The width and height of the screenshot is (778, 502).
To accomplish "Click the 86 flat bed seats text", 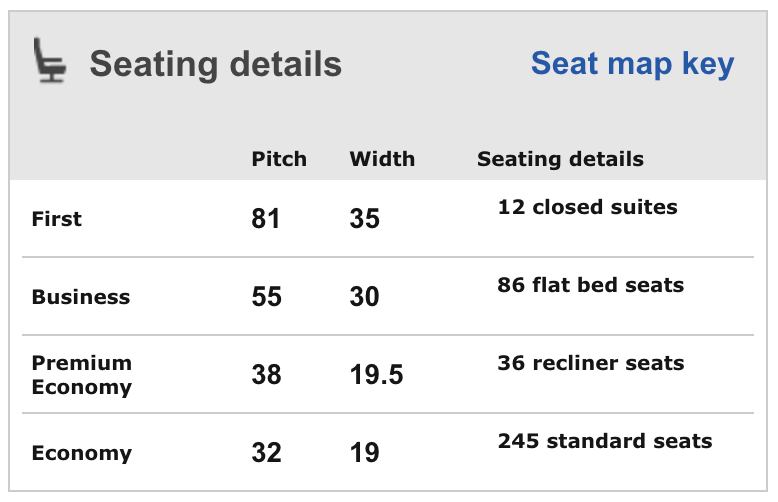I will click(x=590, y=285).
